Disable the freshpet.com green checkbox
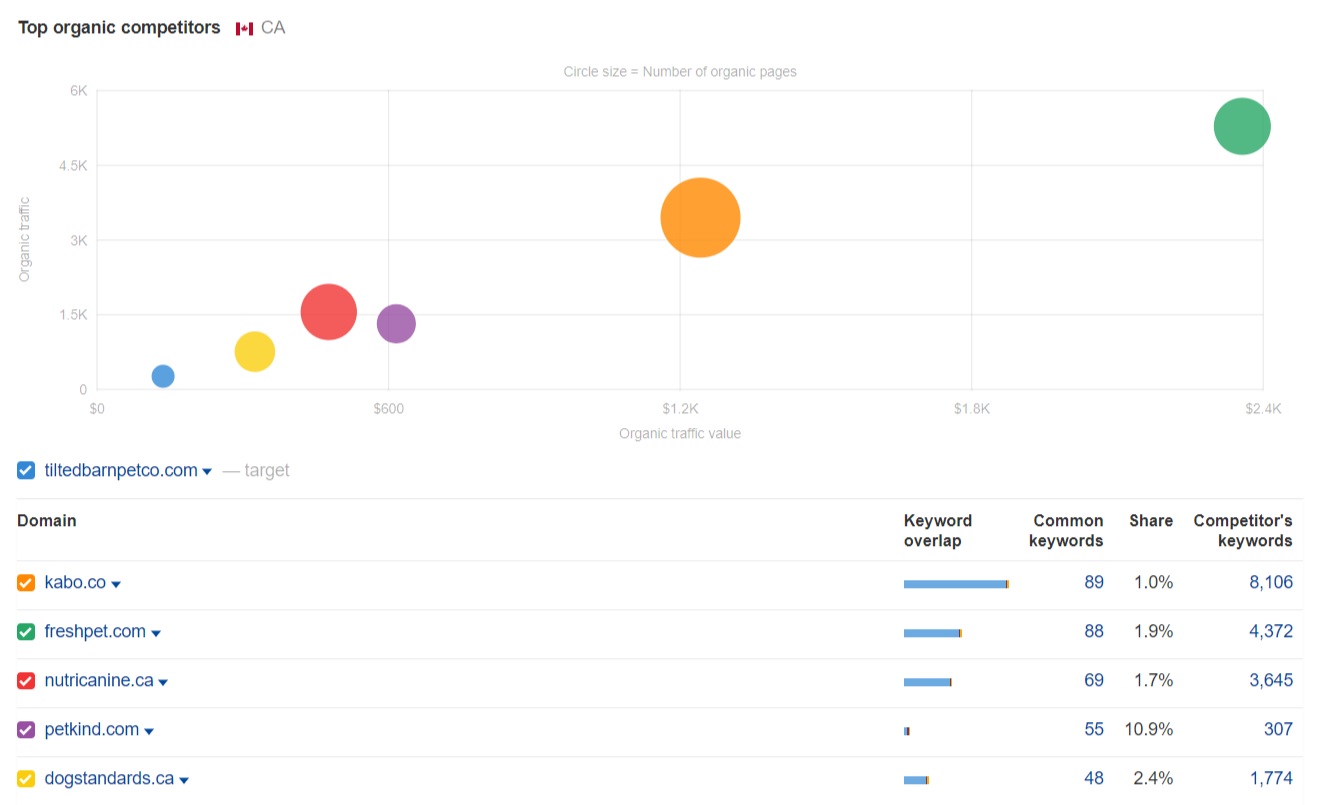Screen dimensions: 1321x805 (26, 632)
